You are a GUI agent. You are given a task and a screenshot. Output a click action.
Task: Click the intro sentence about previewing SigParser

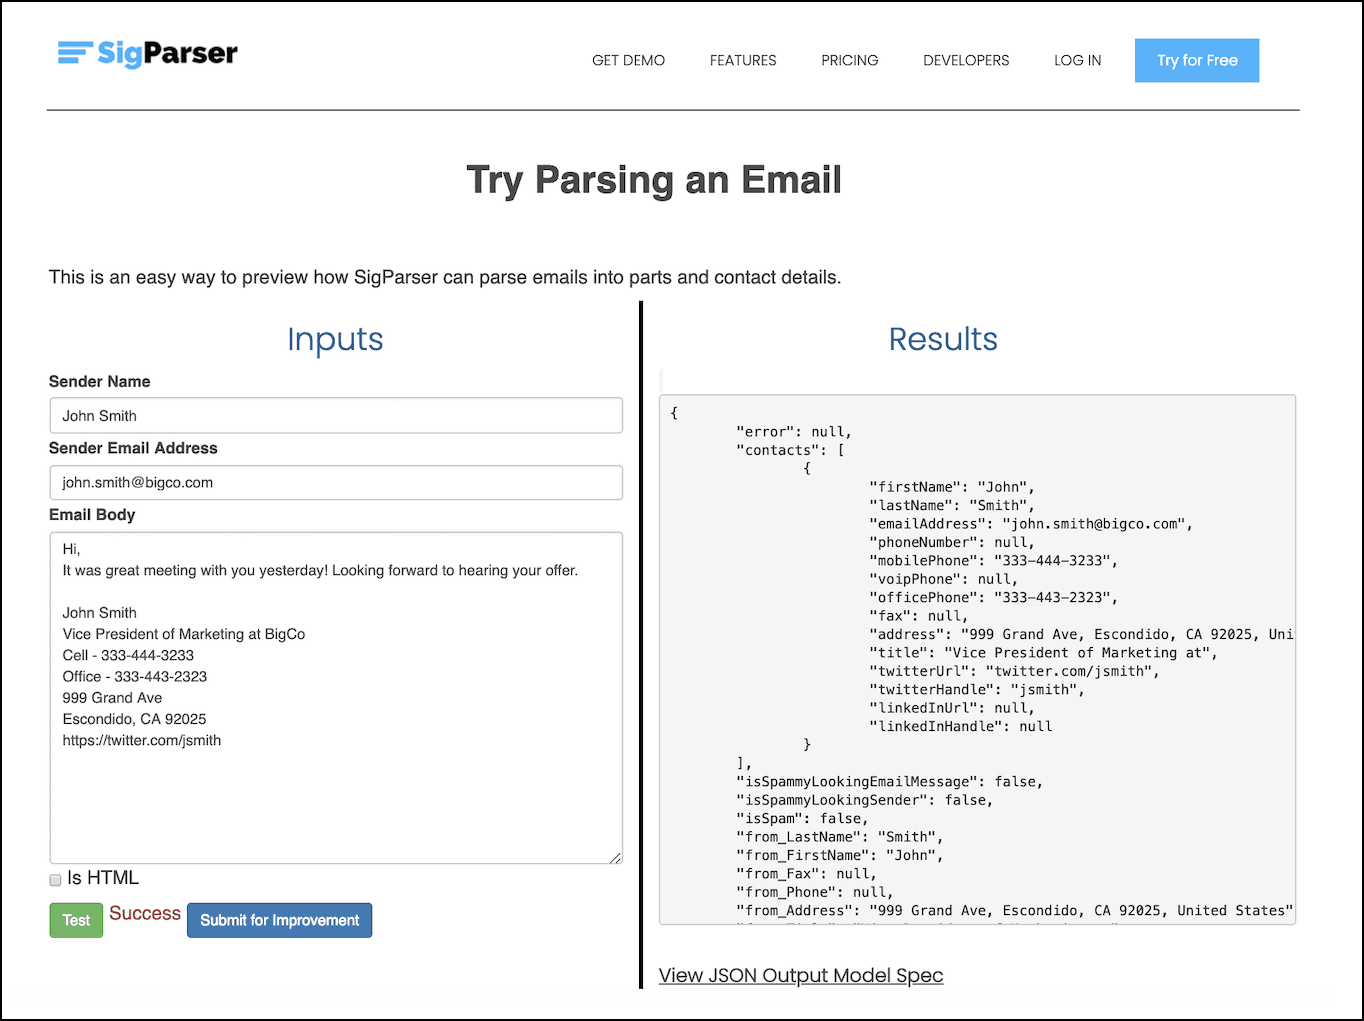[445, 277]
